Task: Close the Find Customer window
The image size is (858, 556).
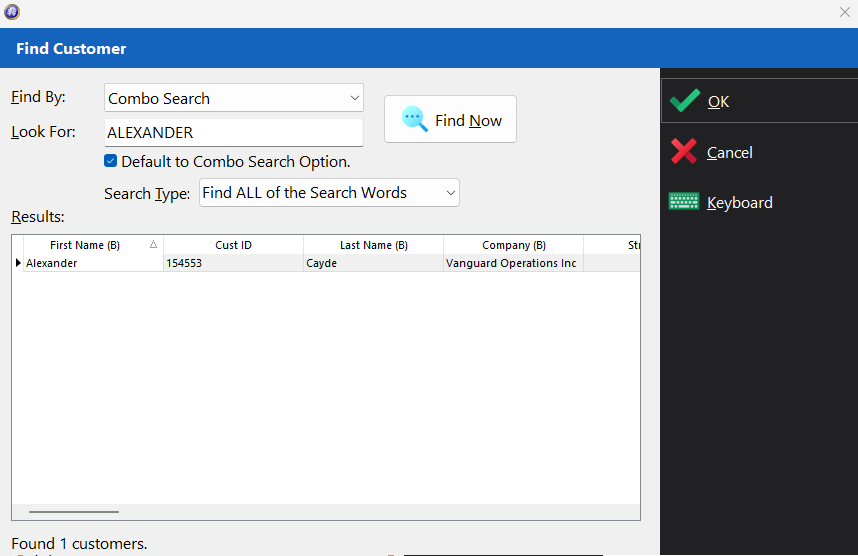Action: tap(844, 12)
